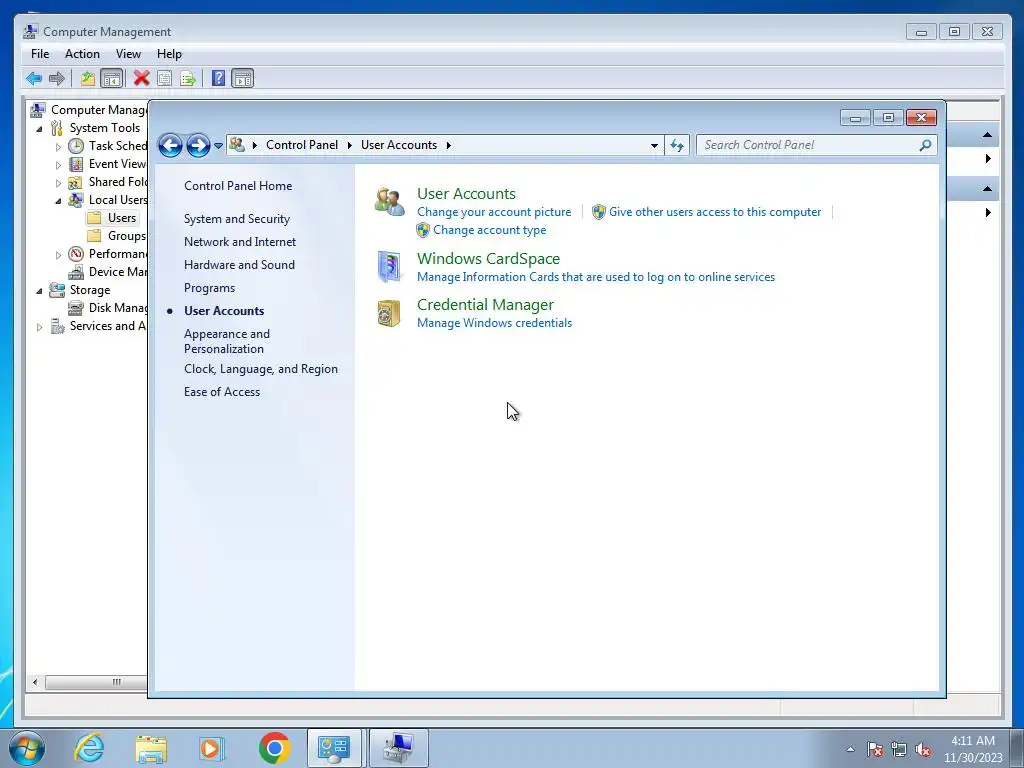Open Control Panel Home
The height and width of the screenshot is (768, 1024).
tap(238, 186)
